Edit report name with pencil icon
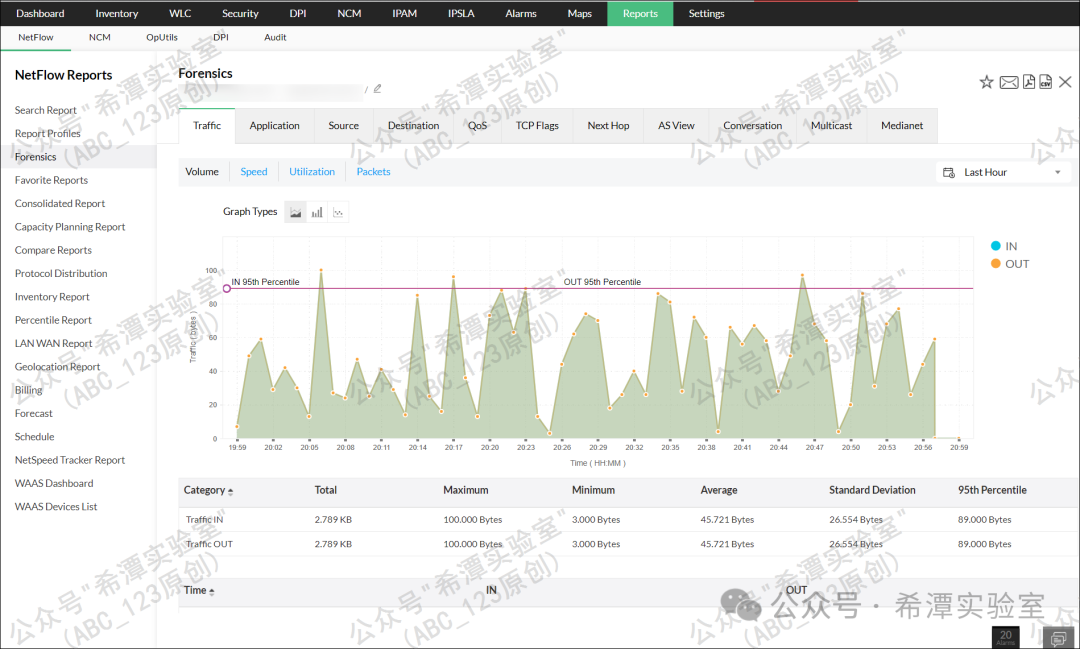The image size is (1080, 649). click(x=377, y=89)
